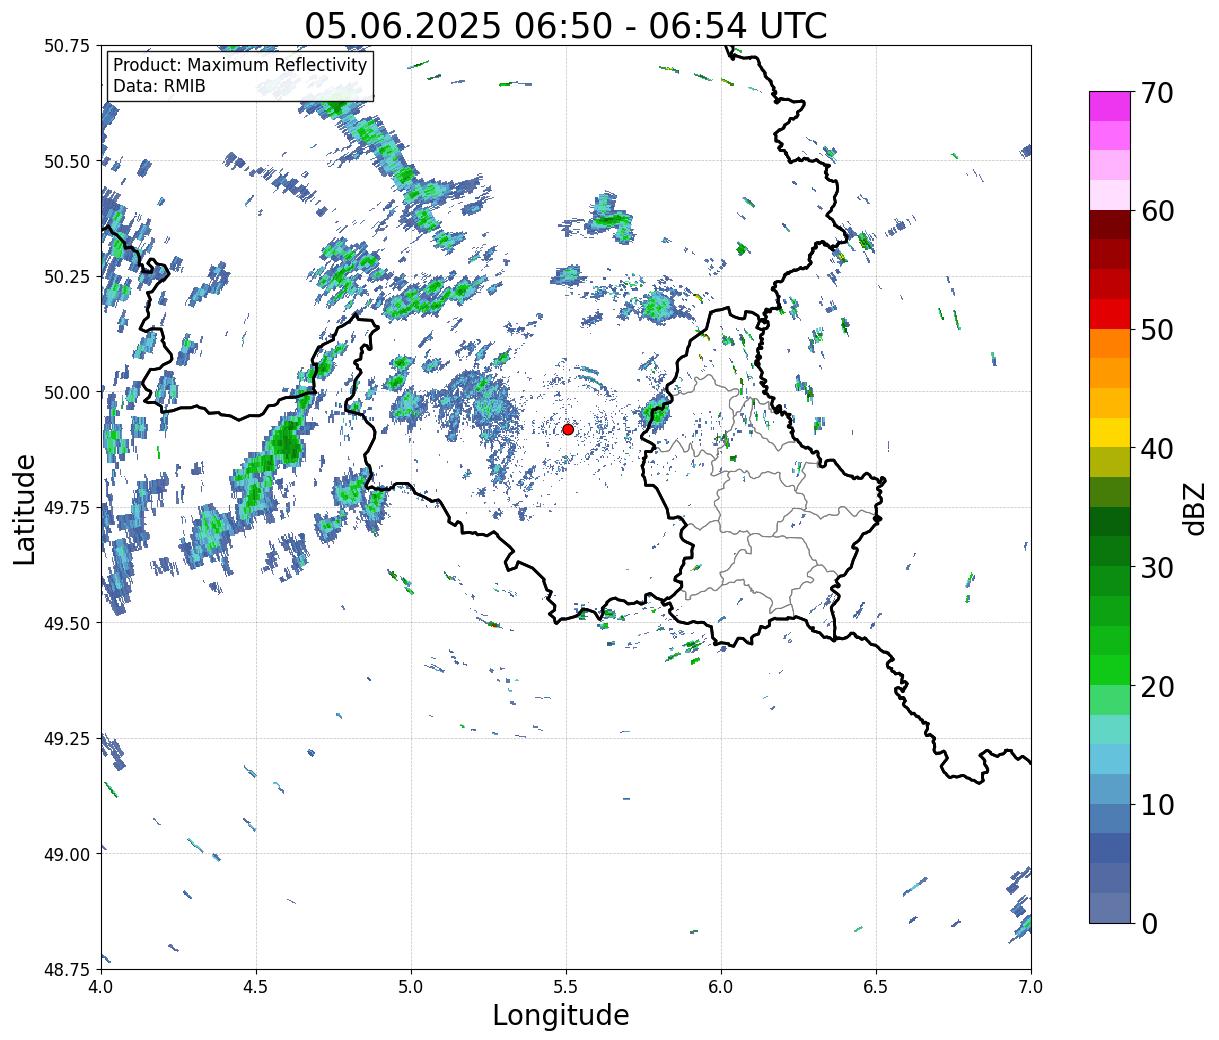Click the "Product: Maximum Reflectivity" legend line
This screenshot has height=1040, width=1219.
(x=240, y=65)
